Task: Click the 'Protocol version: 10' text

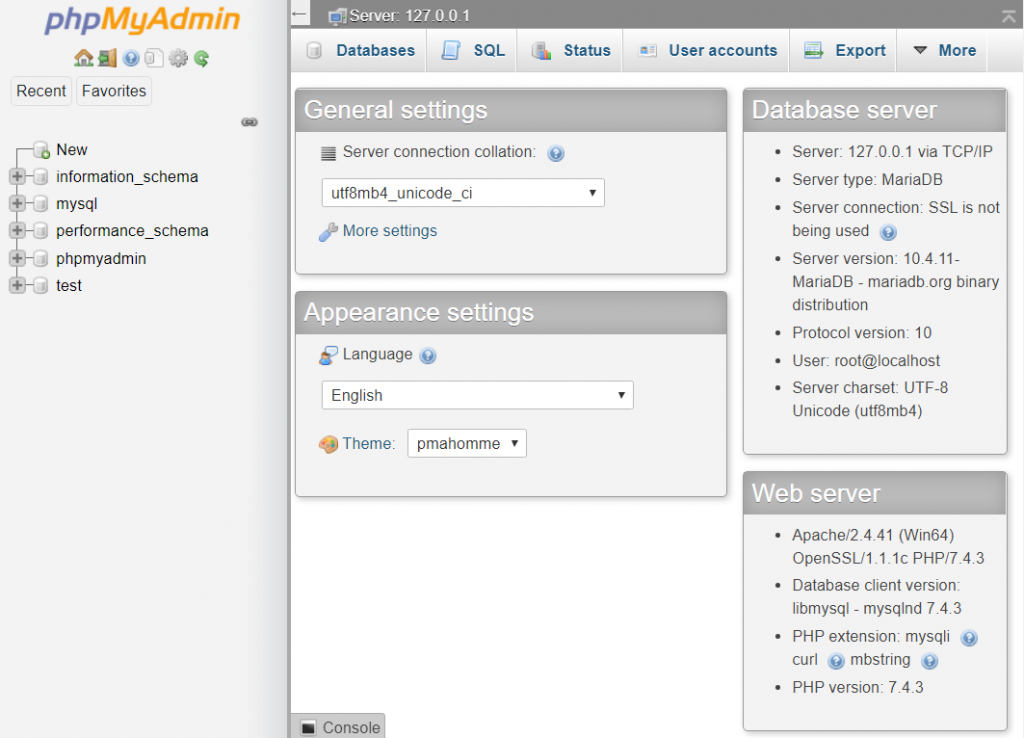Action: click(862, 333)
